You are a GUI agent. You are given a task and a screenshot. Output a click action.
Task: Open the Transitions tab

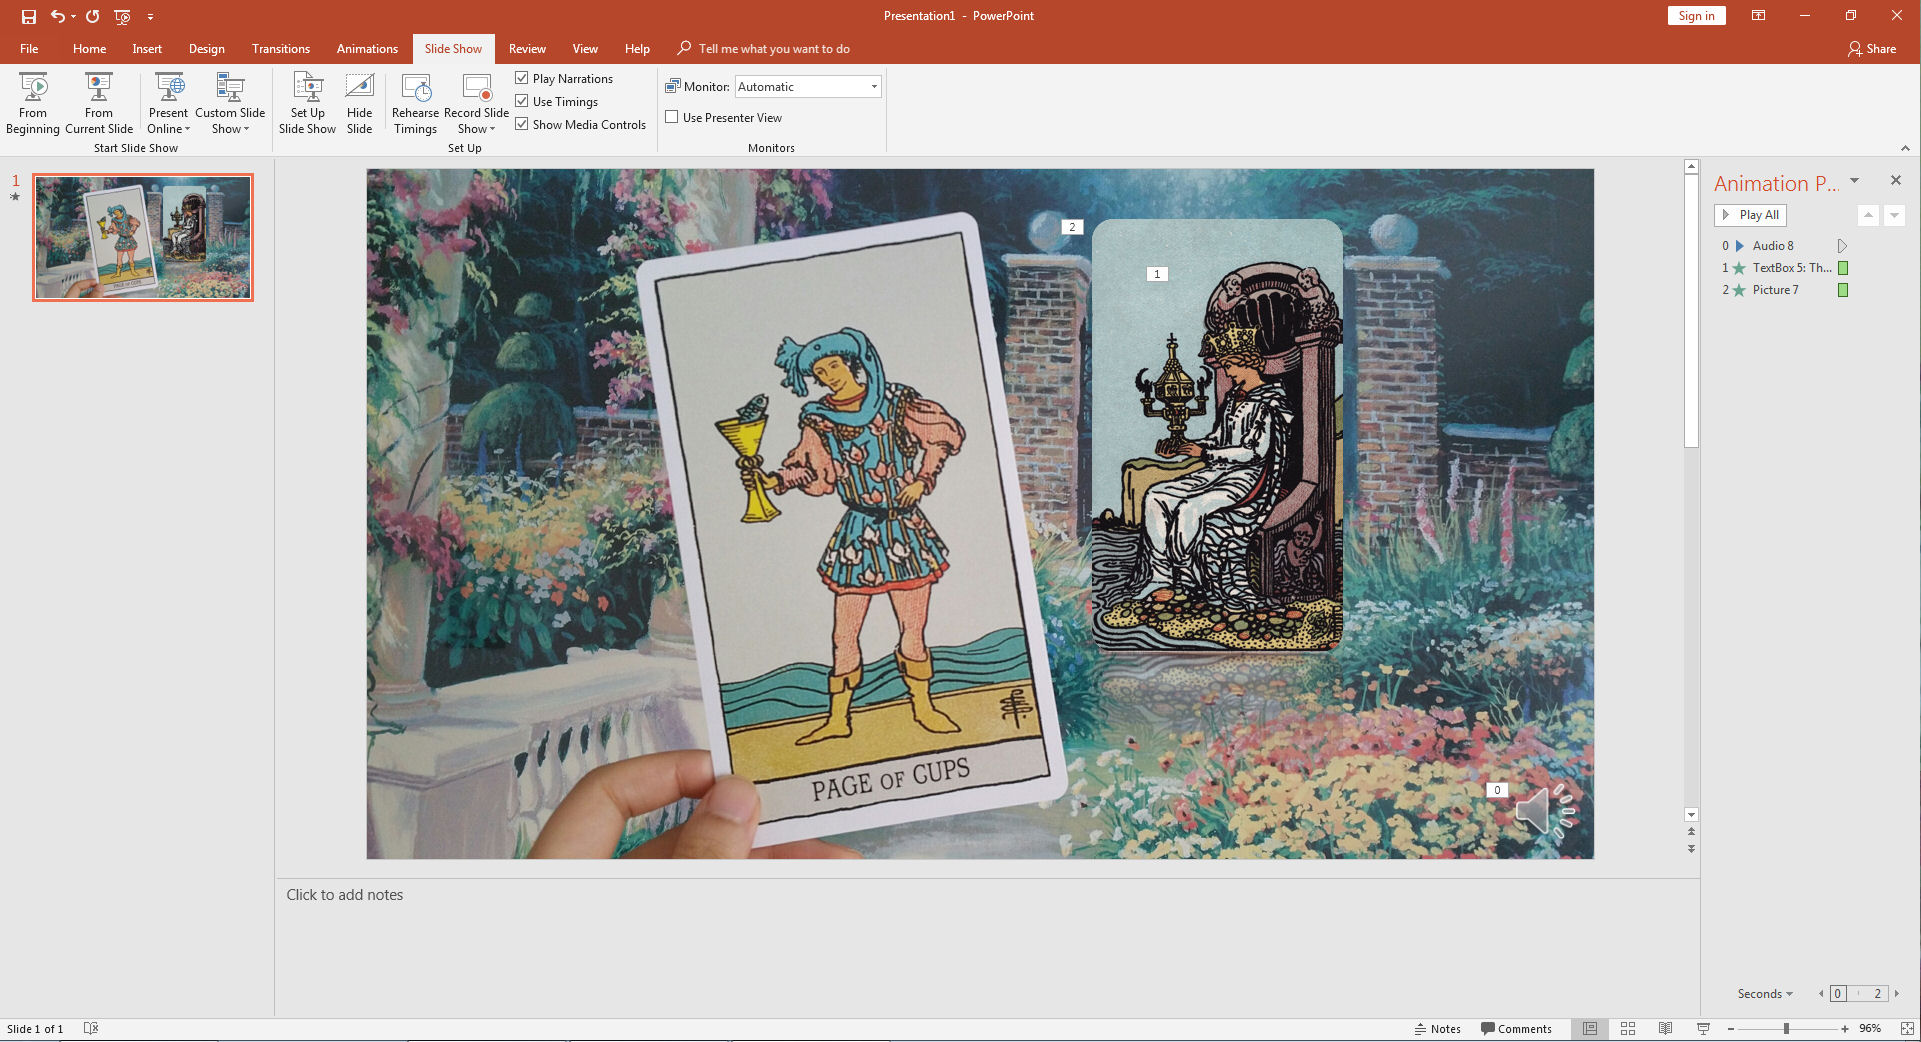[280, 49]
